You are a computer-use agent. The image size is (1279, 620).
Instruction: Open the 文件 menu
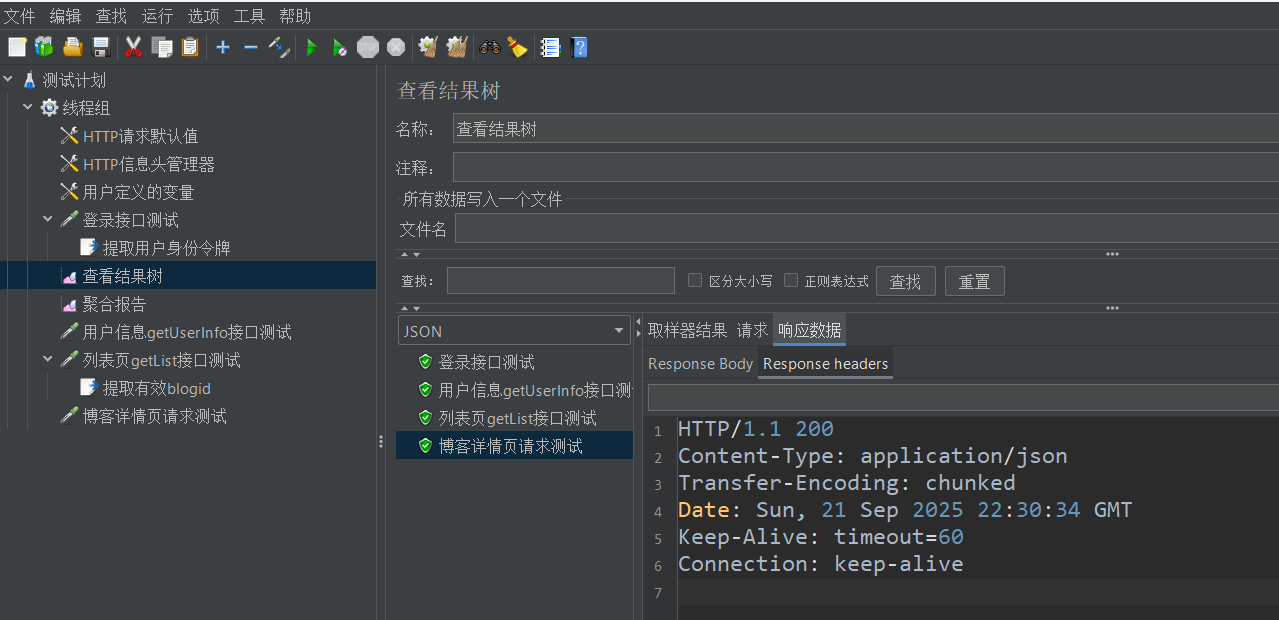click(x=19, y=16)
